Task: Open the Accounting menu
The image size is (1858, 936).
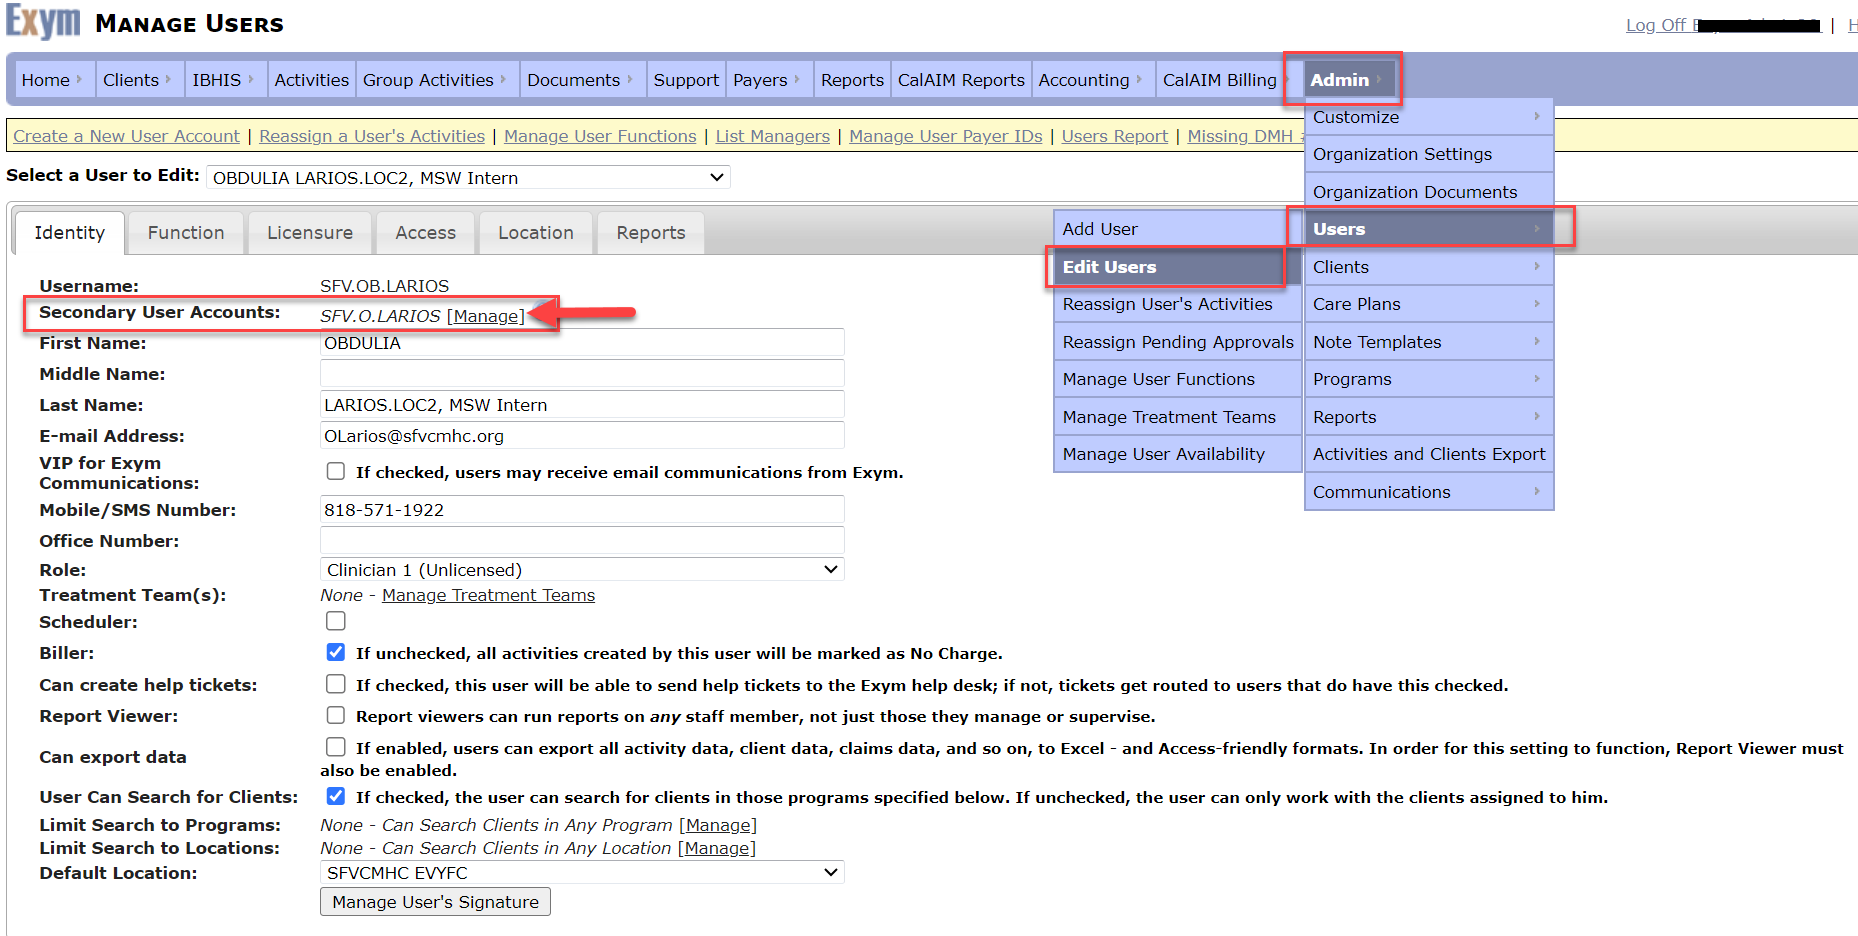Action: (1092, 80)
